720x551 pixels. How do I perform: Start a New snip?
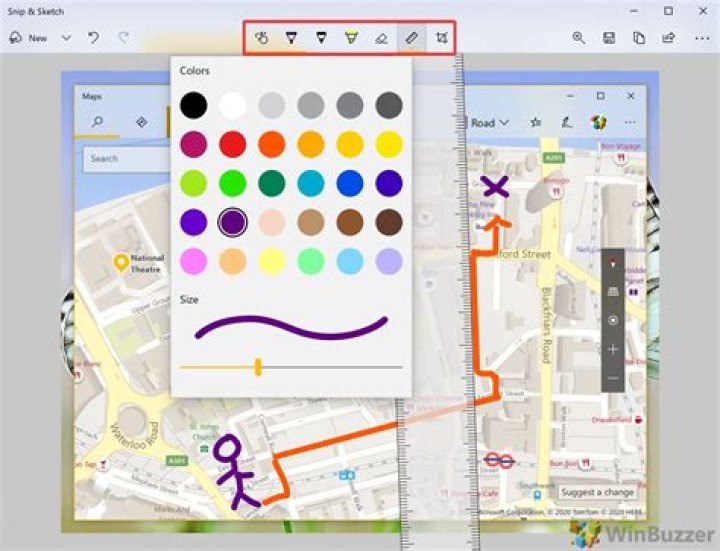[x=28, y=38]
